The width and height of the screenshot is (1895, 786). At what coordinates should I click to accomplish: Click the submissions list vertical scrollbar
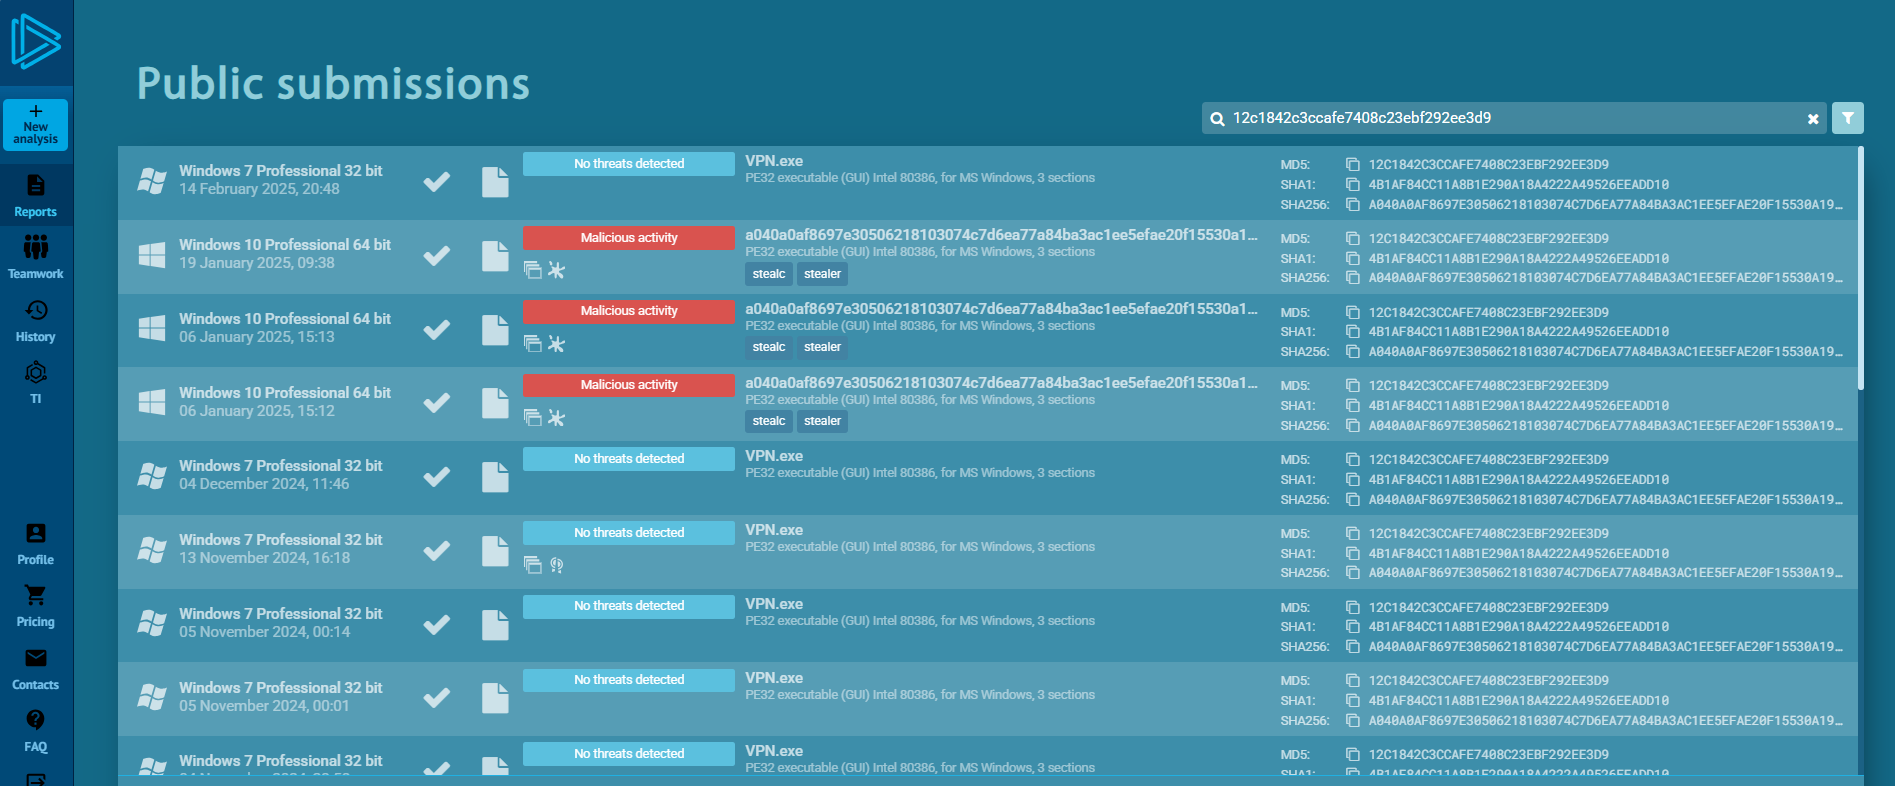pos(1861,268)
